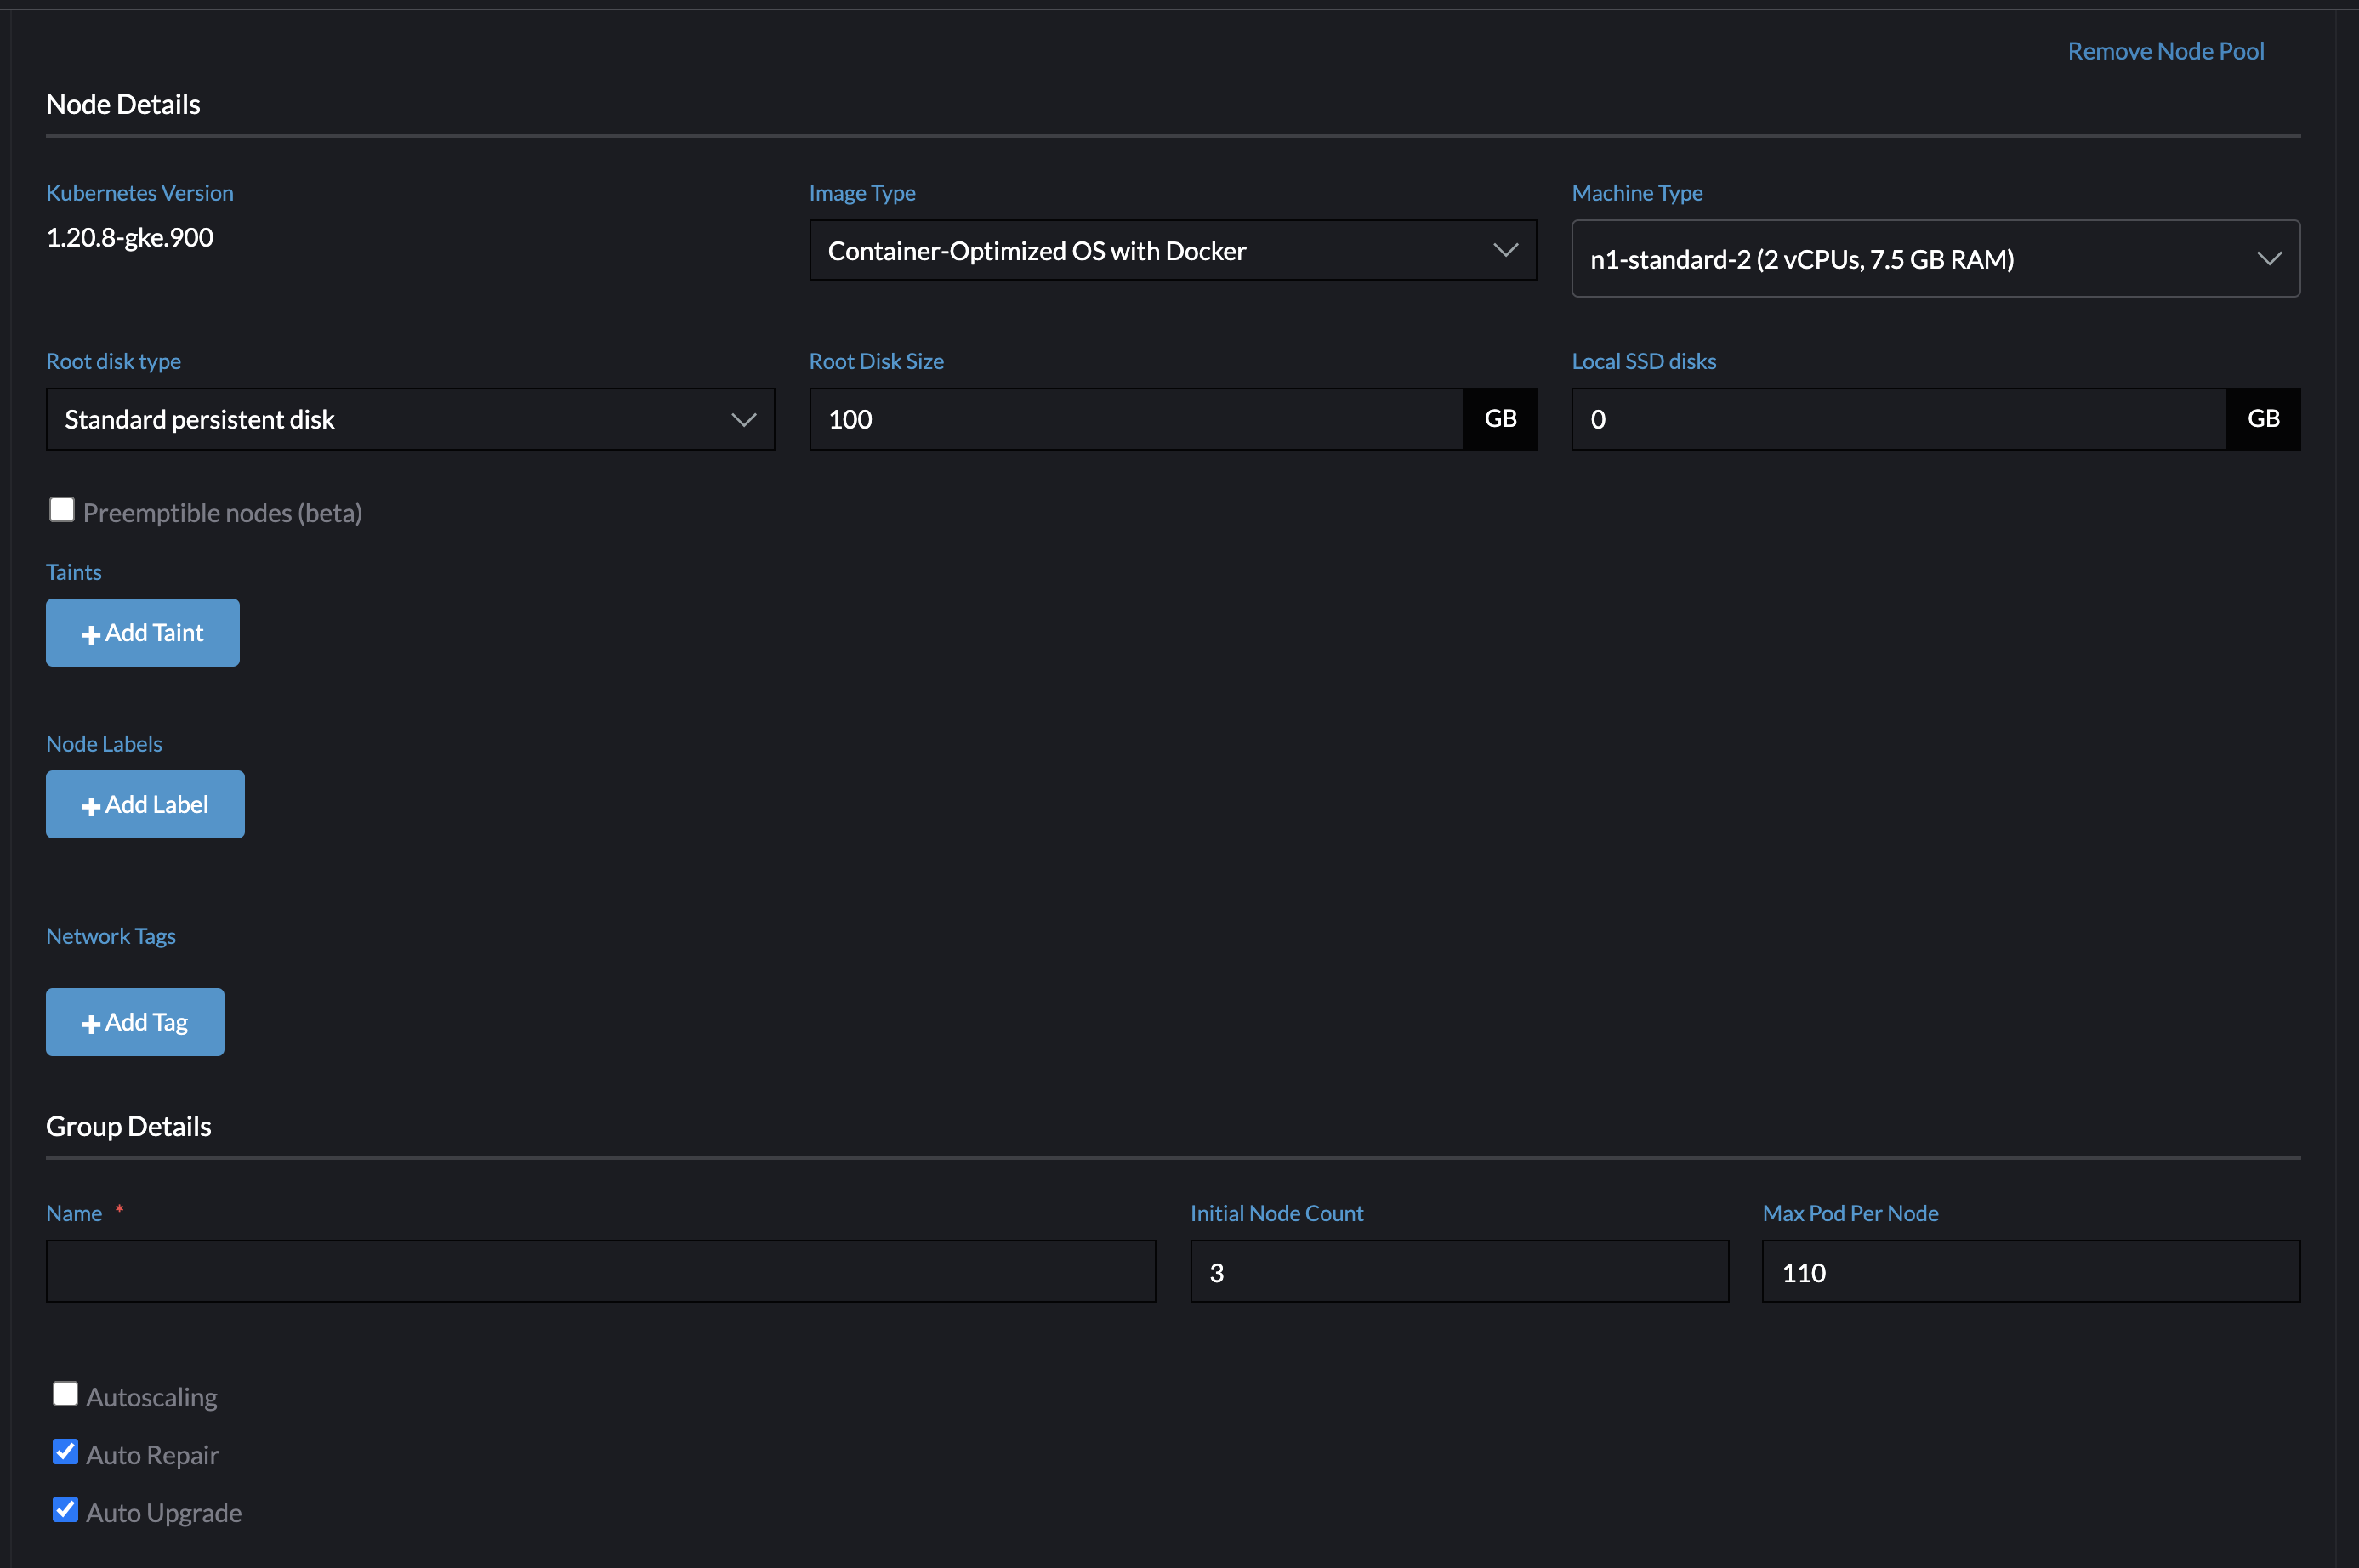Viewport: 2359px width, 1568px height.
Task: Click the Initial Node Count field
Action: (x=1458, y=1271)
